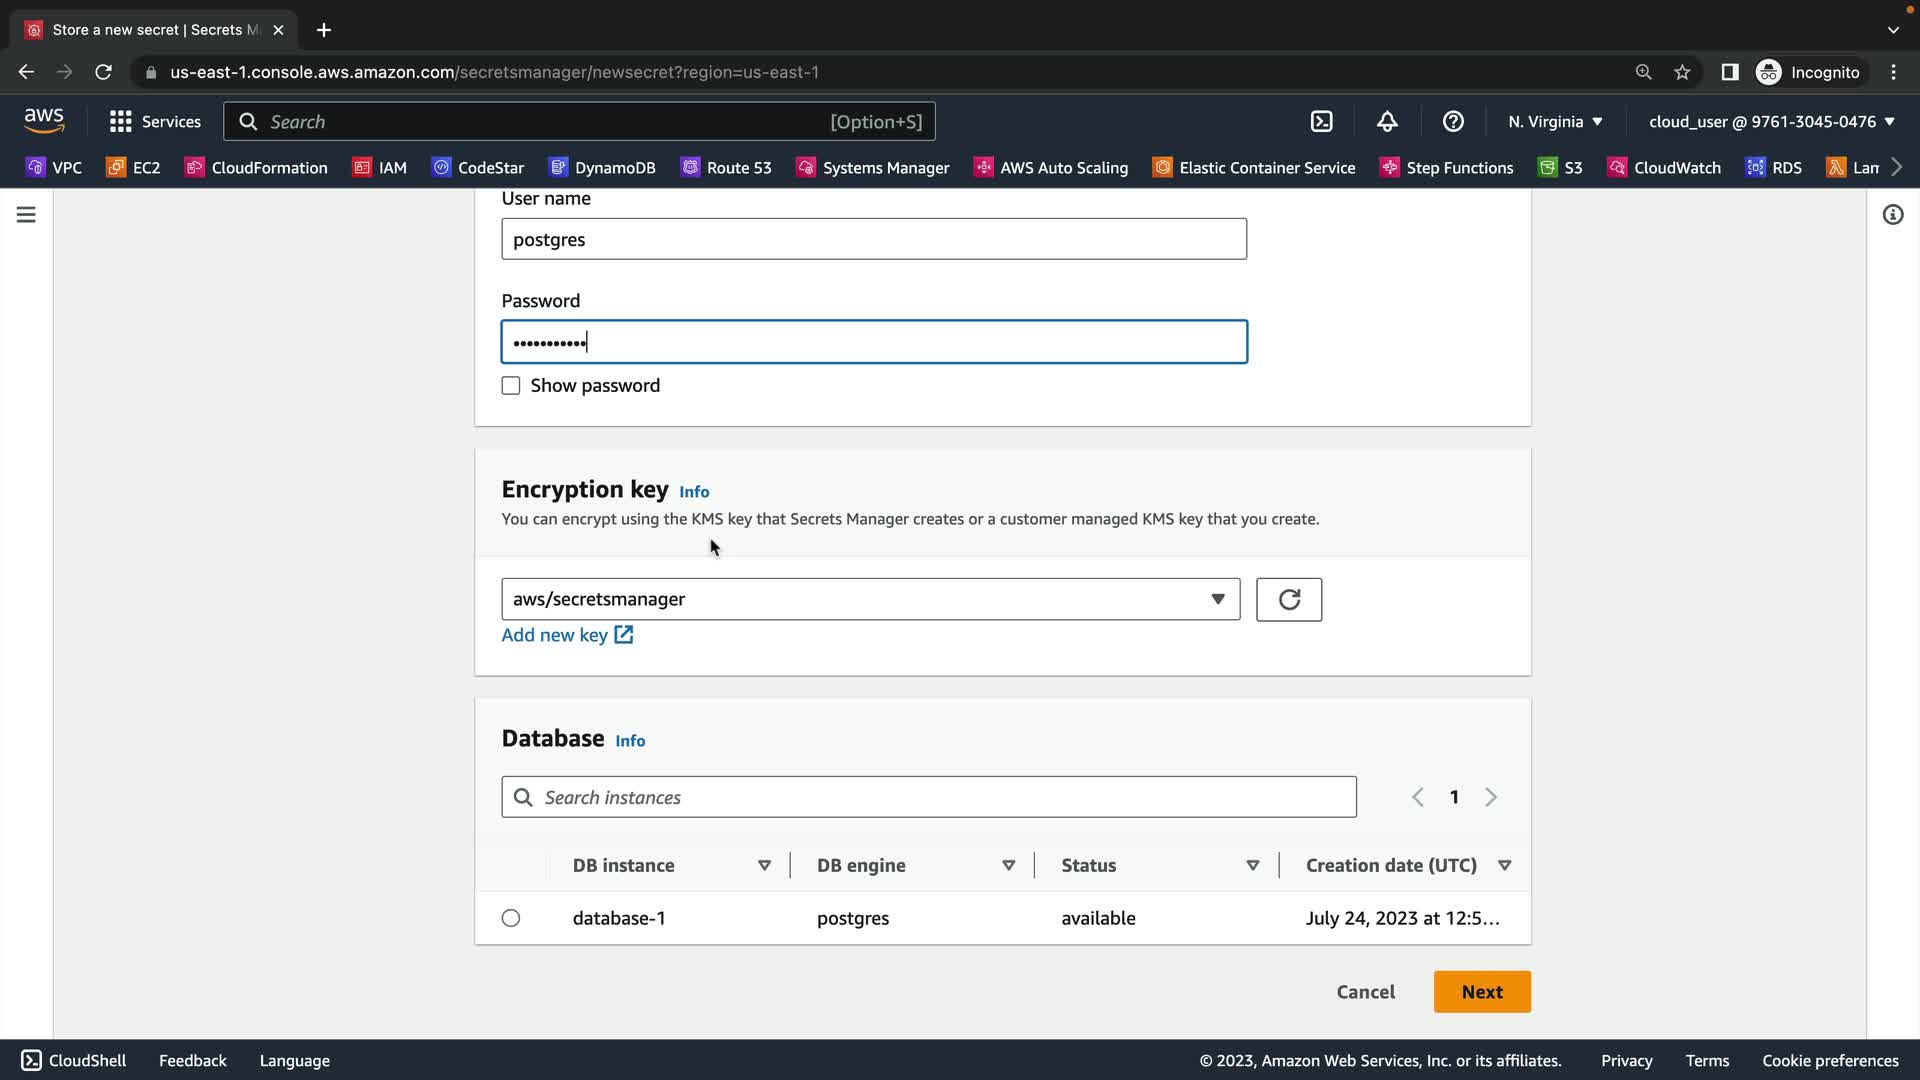Open the N. Virginia region dropdown
Viewport: 1920px width, 1080px height.
pyautogui.click(x=1555, y=121)
